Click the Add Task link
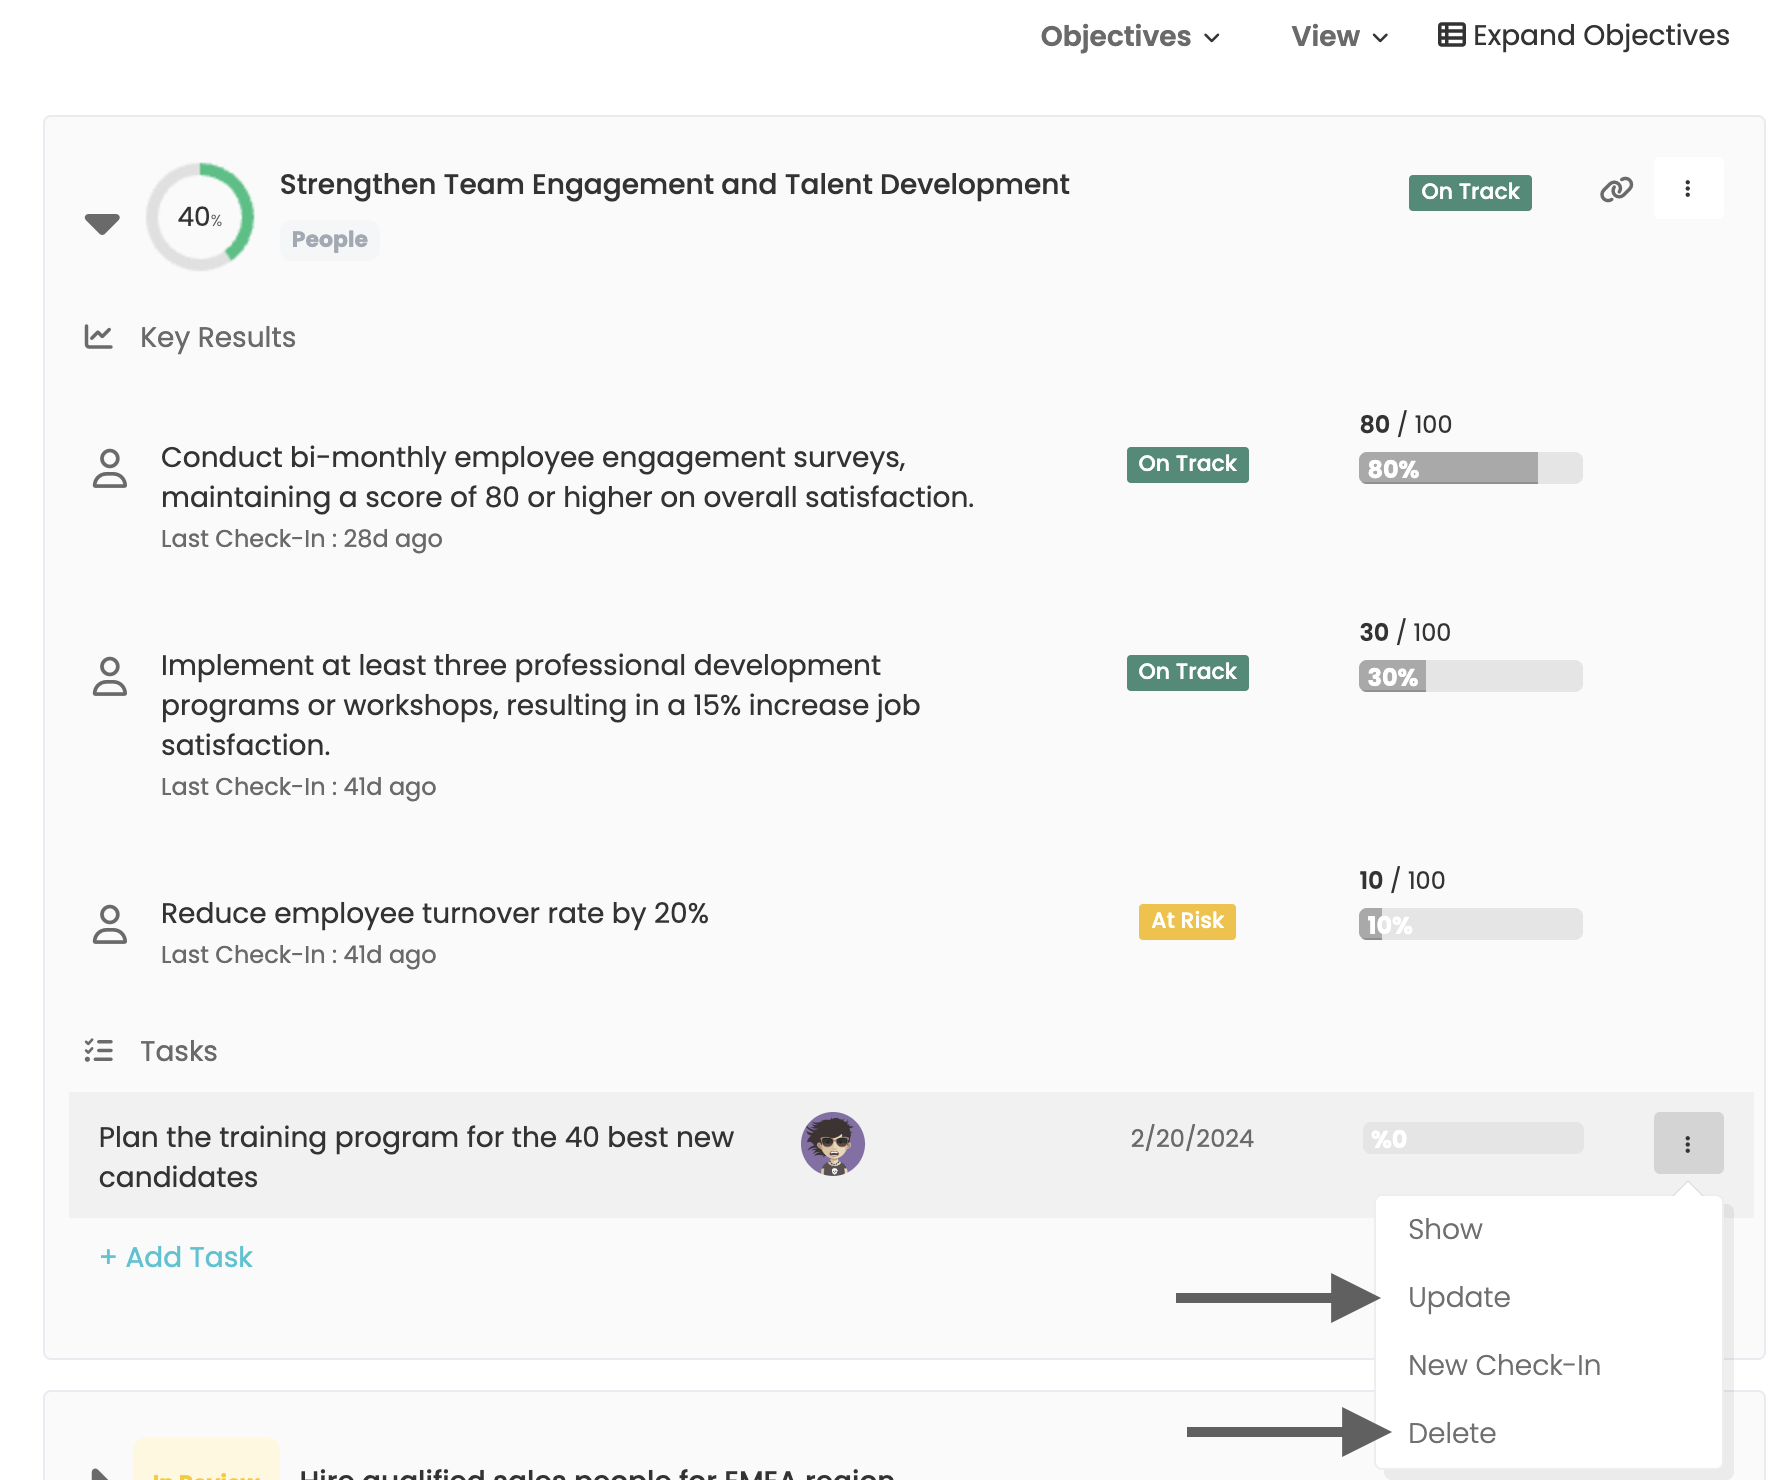Image resolution: width=1770 pixels, height=1480 pixels. pos(177,1258)
